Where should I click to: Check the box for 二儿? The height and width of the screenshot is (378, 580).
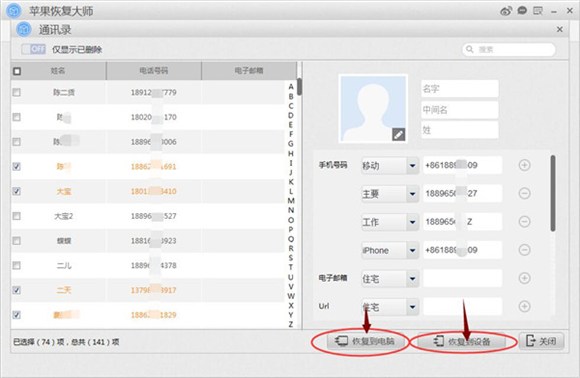click(x=17, y=266)
